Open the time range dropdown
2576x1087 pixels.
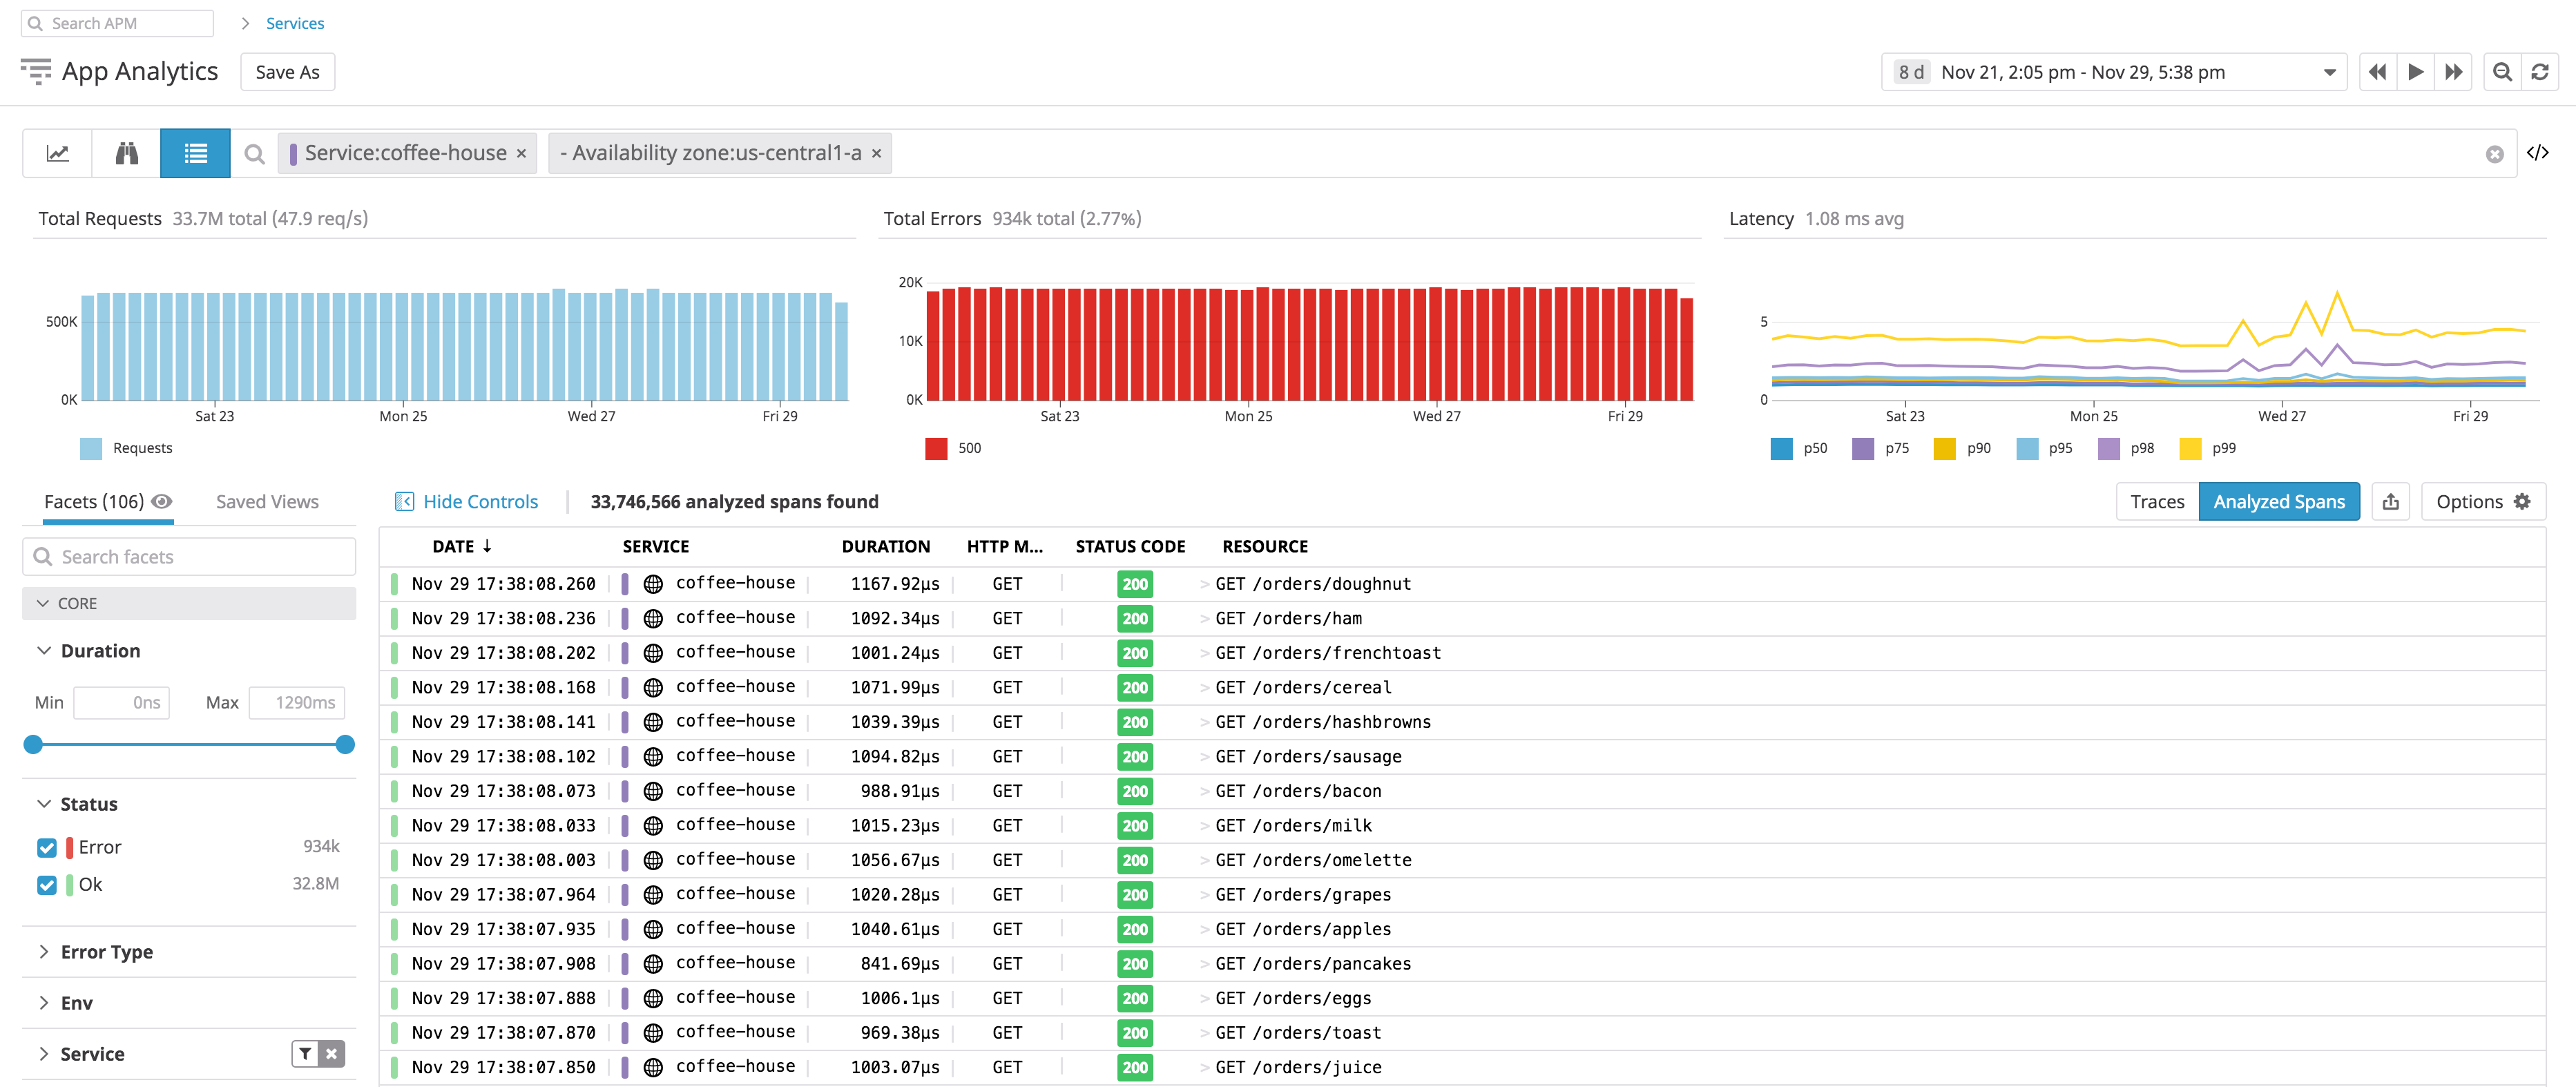[2329, 72]
